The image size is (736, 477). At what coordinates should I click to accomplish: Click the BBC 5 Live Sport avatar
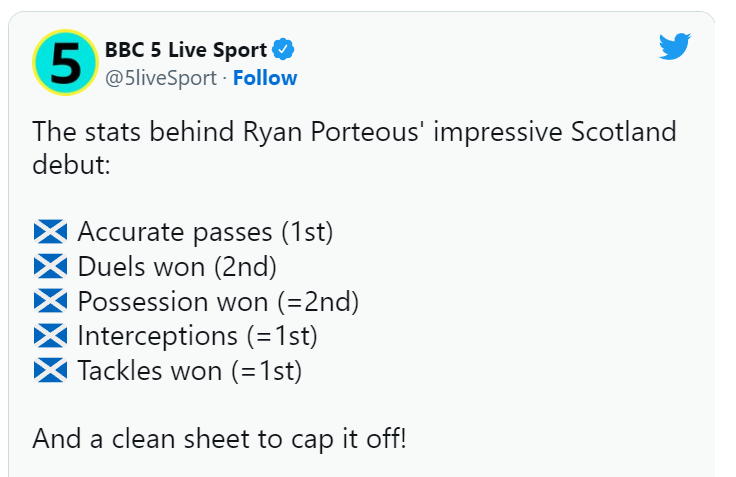[x=65, y=62]
